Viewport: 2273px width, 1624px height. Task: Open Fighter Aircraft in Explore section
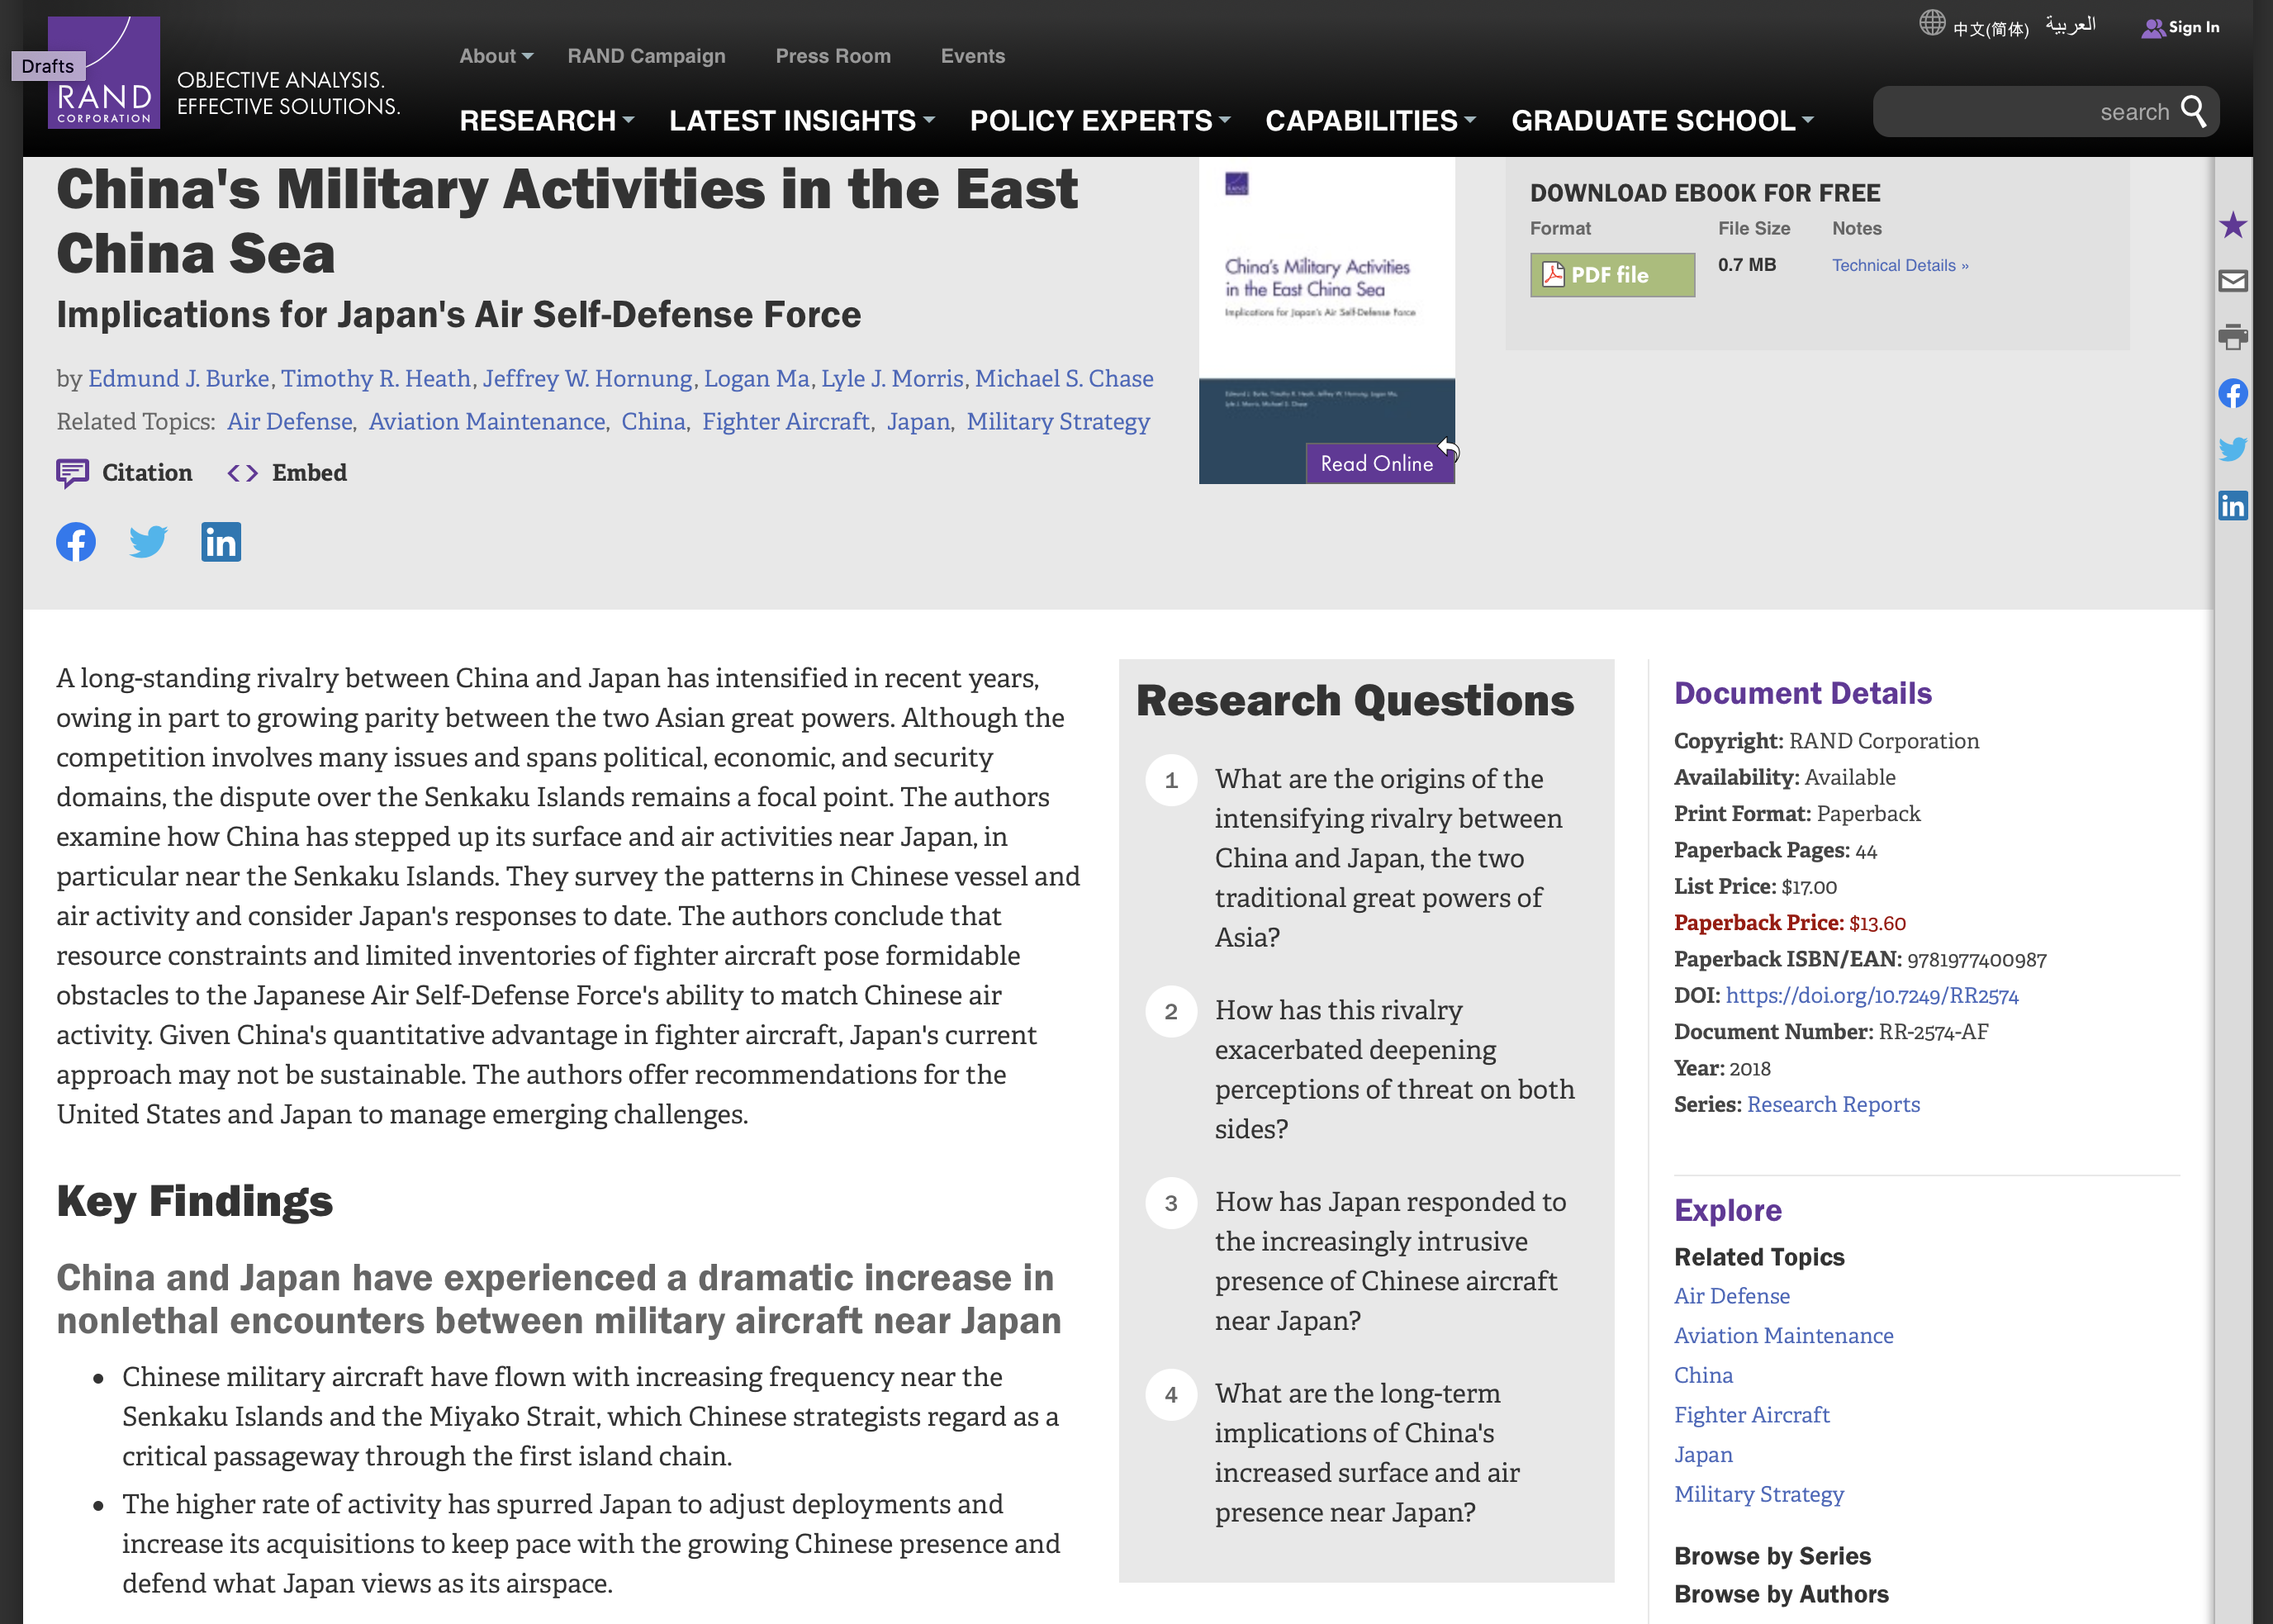point(1752,1415)
